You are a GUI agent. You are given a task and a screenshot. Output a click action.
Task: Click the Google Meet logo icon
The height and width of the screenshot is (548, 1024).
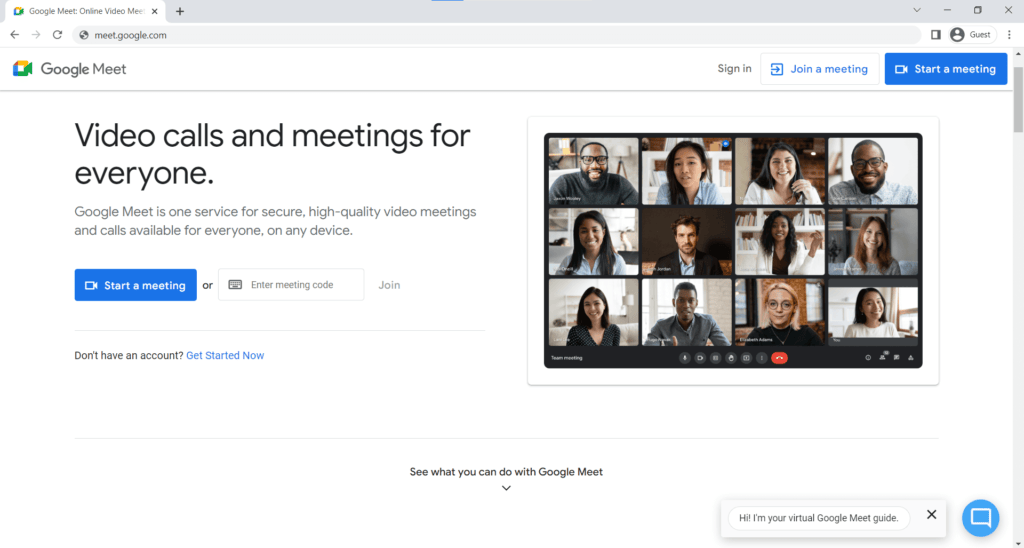(23, 69)
